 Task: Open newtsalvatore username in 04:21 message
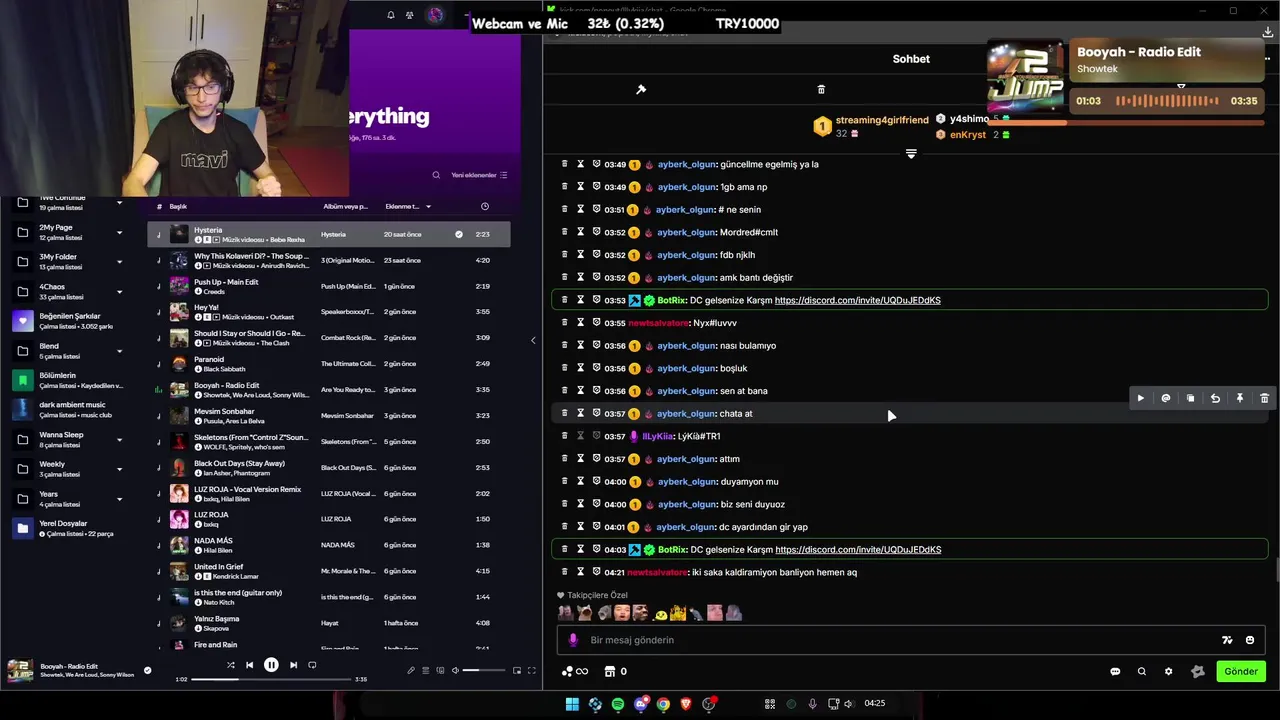pos(657,572)
